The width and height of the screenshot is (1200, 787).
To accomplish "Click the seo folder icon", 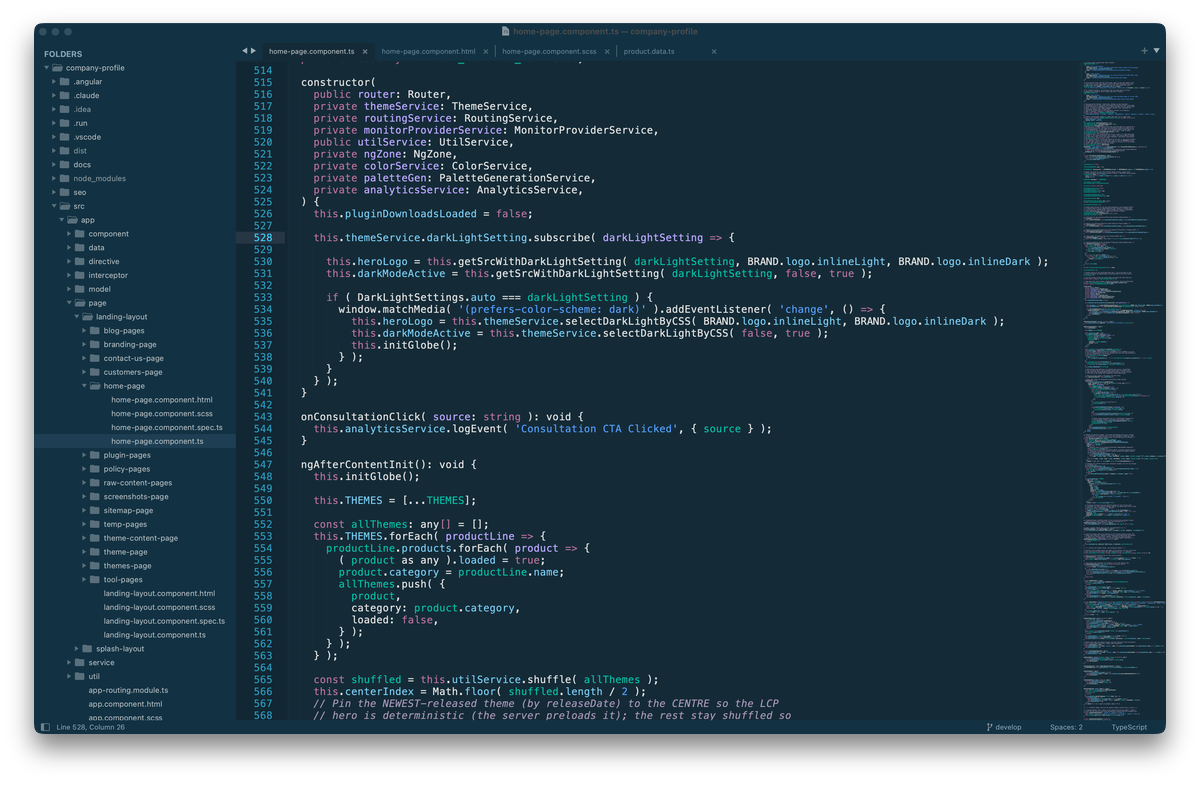I will 64,192.
